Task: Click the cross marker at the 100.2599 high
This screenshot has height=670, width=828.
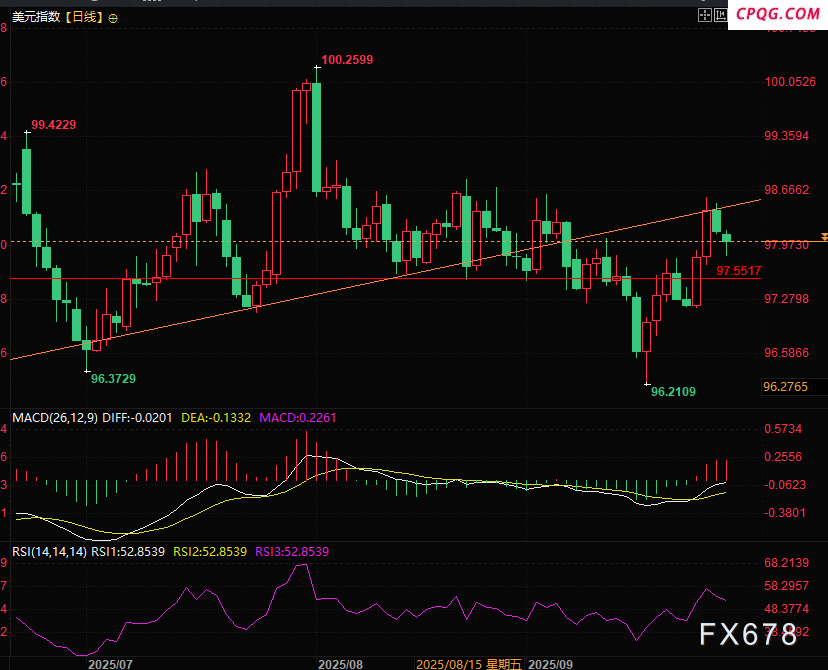Action: (x=317, y=67)
